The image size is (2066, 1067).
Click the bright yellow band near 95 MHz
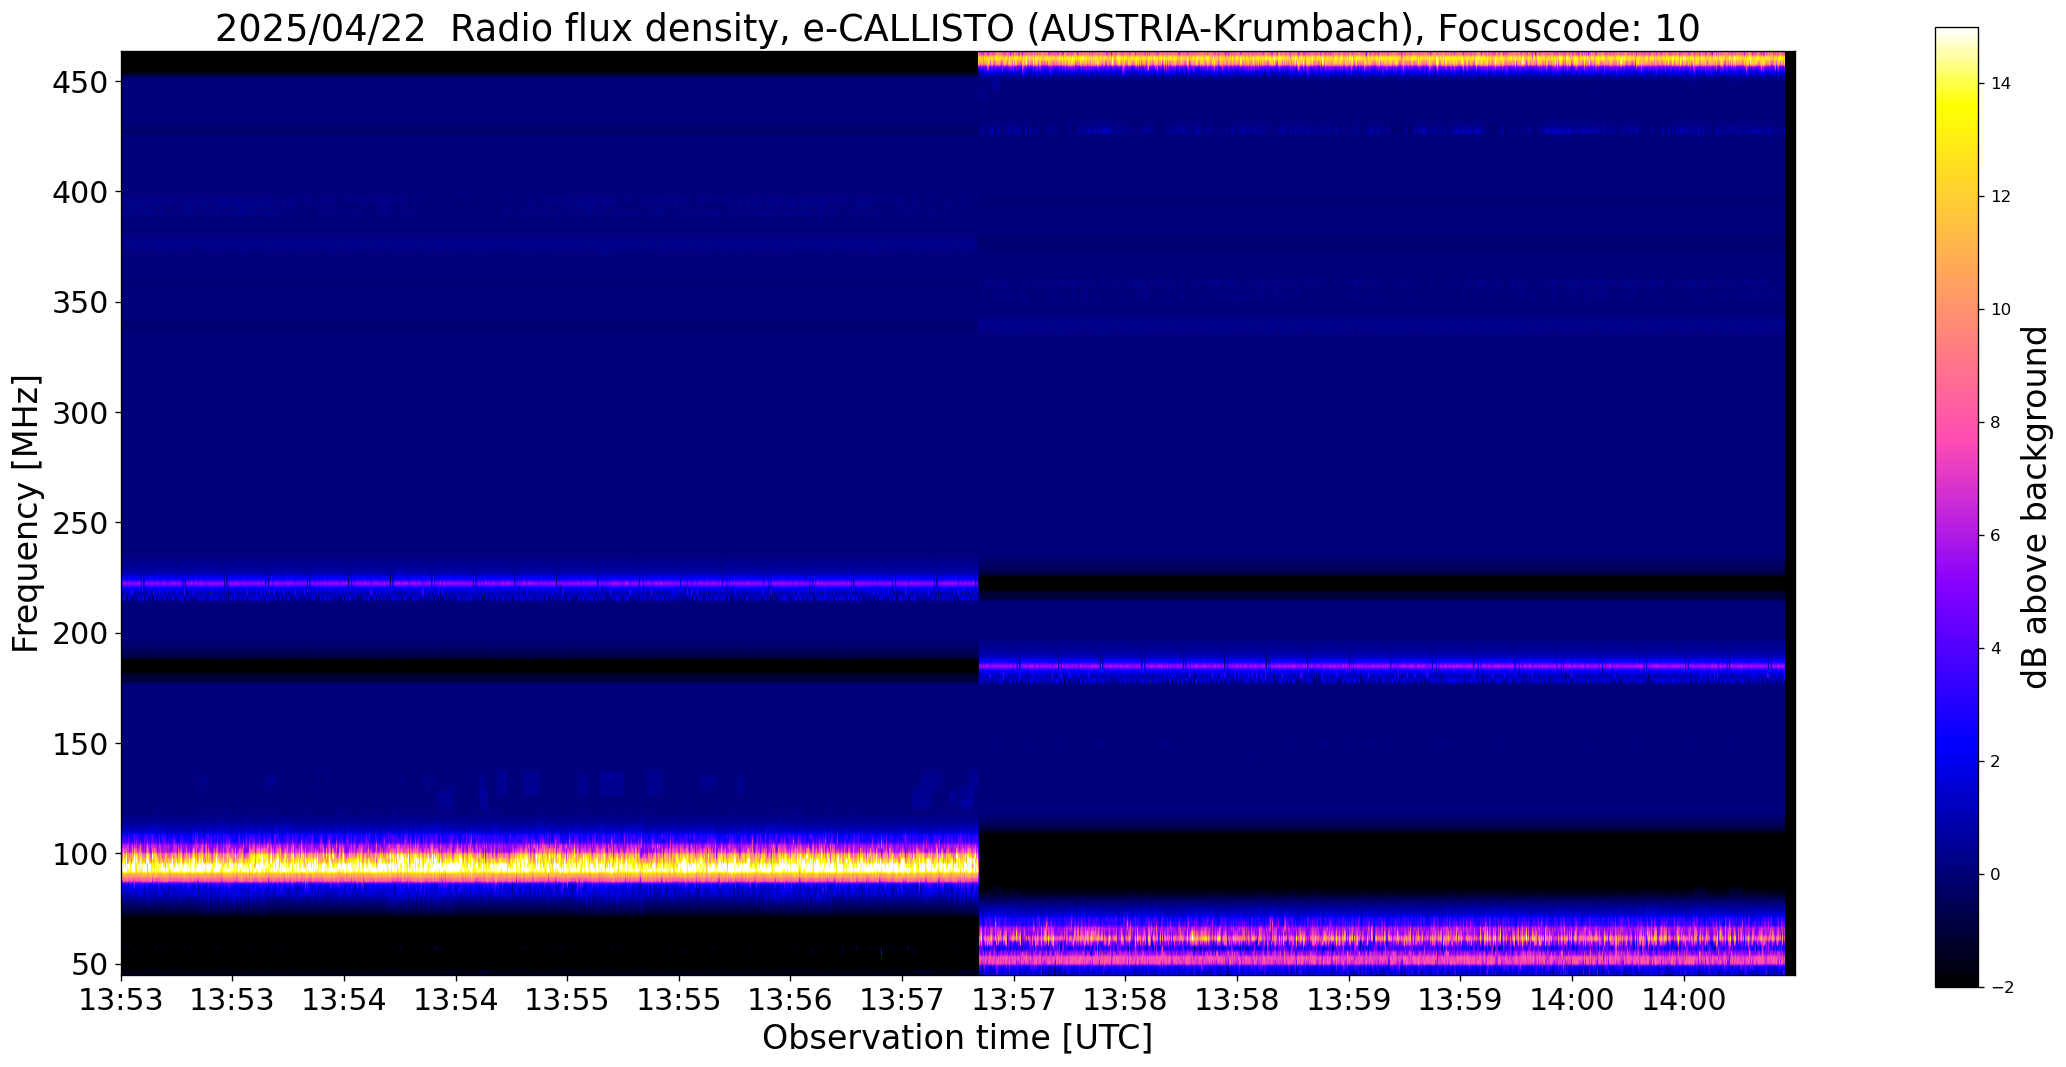(549, 863)
